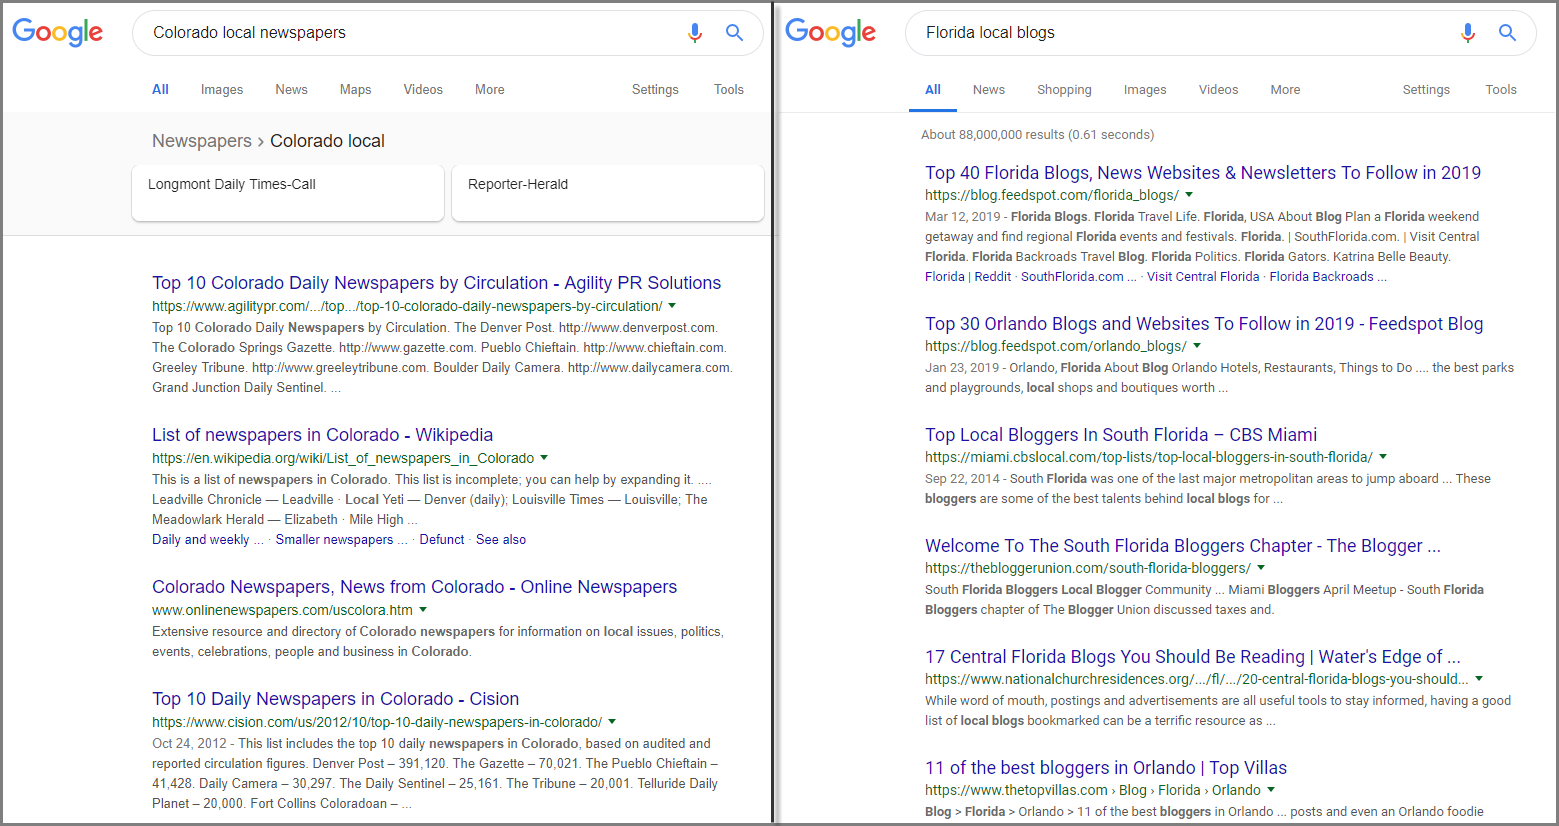Open News tab in Colorado search window
This screenshot has height=826, width=1559.
[291, 89]
